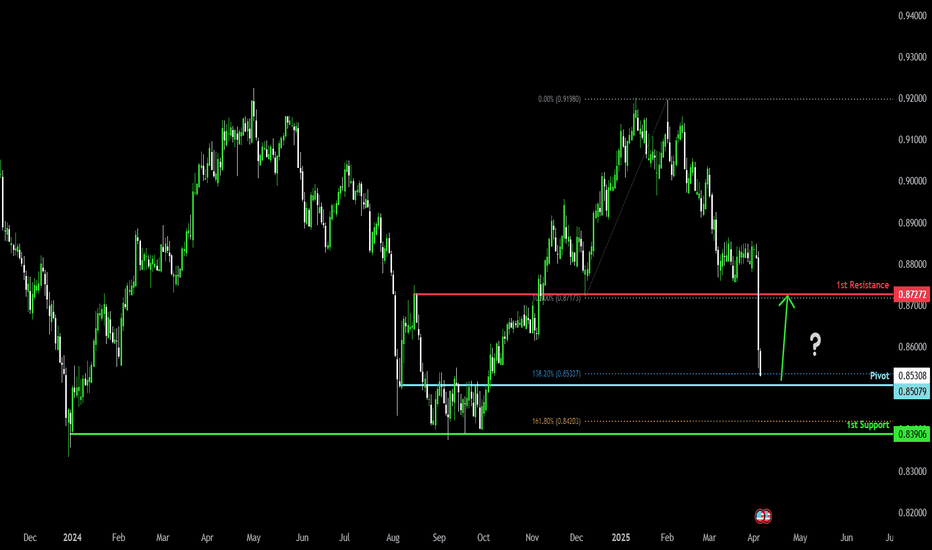Select the cyan 0.85079 pivot price tag
The width and height of the screenshot is (932, 550).
click(912, 391)
